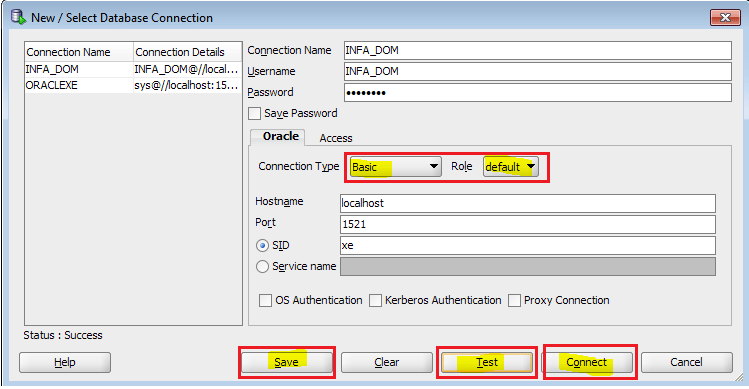The height and width of the screenshot is (389, 749).
Task: Click the Hostname field containing localhost
Action: pyautogui.click(x=528, y=203)
